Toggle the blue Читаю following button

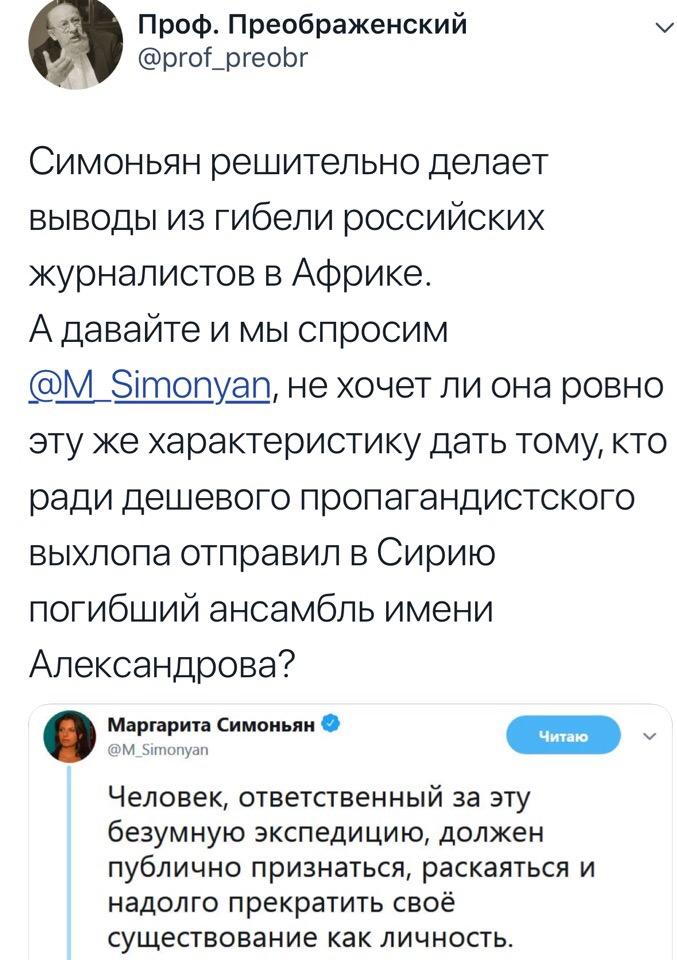[x=563, y=737]
